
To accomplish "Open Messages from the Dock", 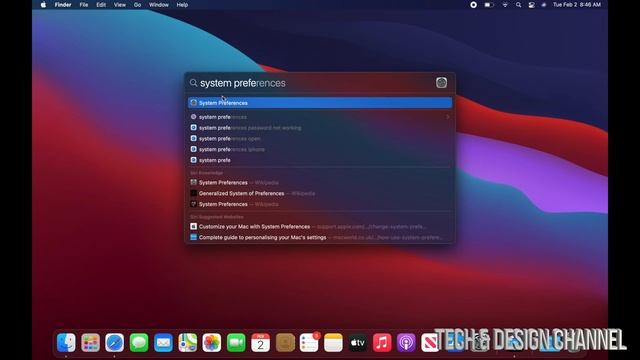I will (x=139, y=342).
